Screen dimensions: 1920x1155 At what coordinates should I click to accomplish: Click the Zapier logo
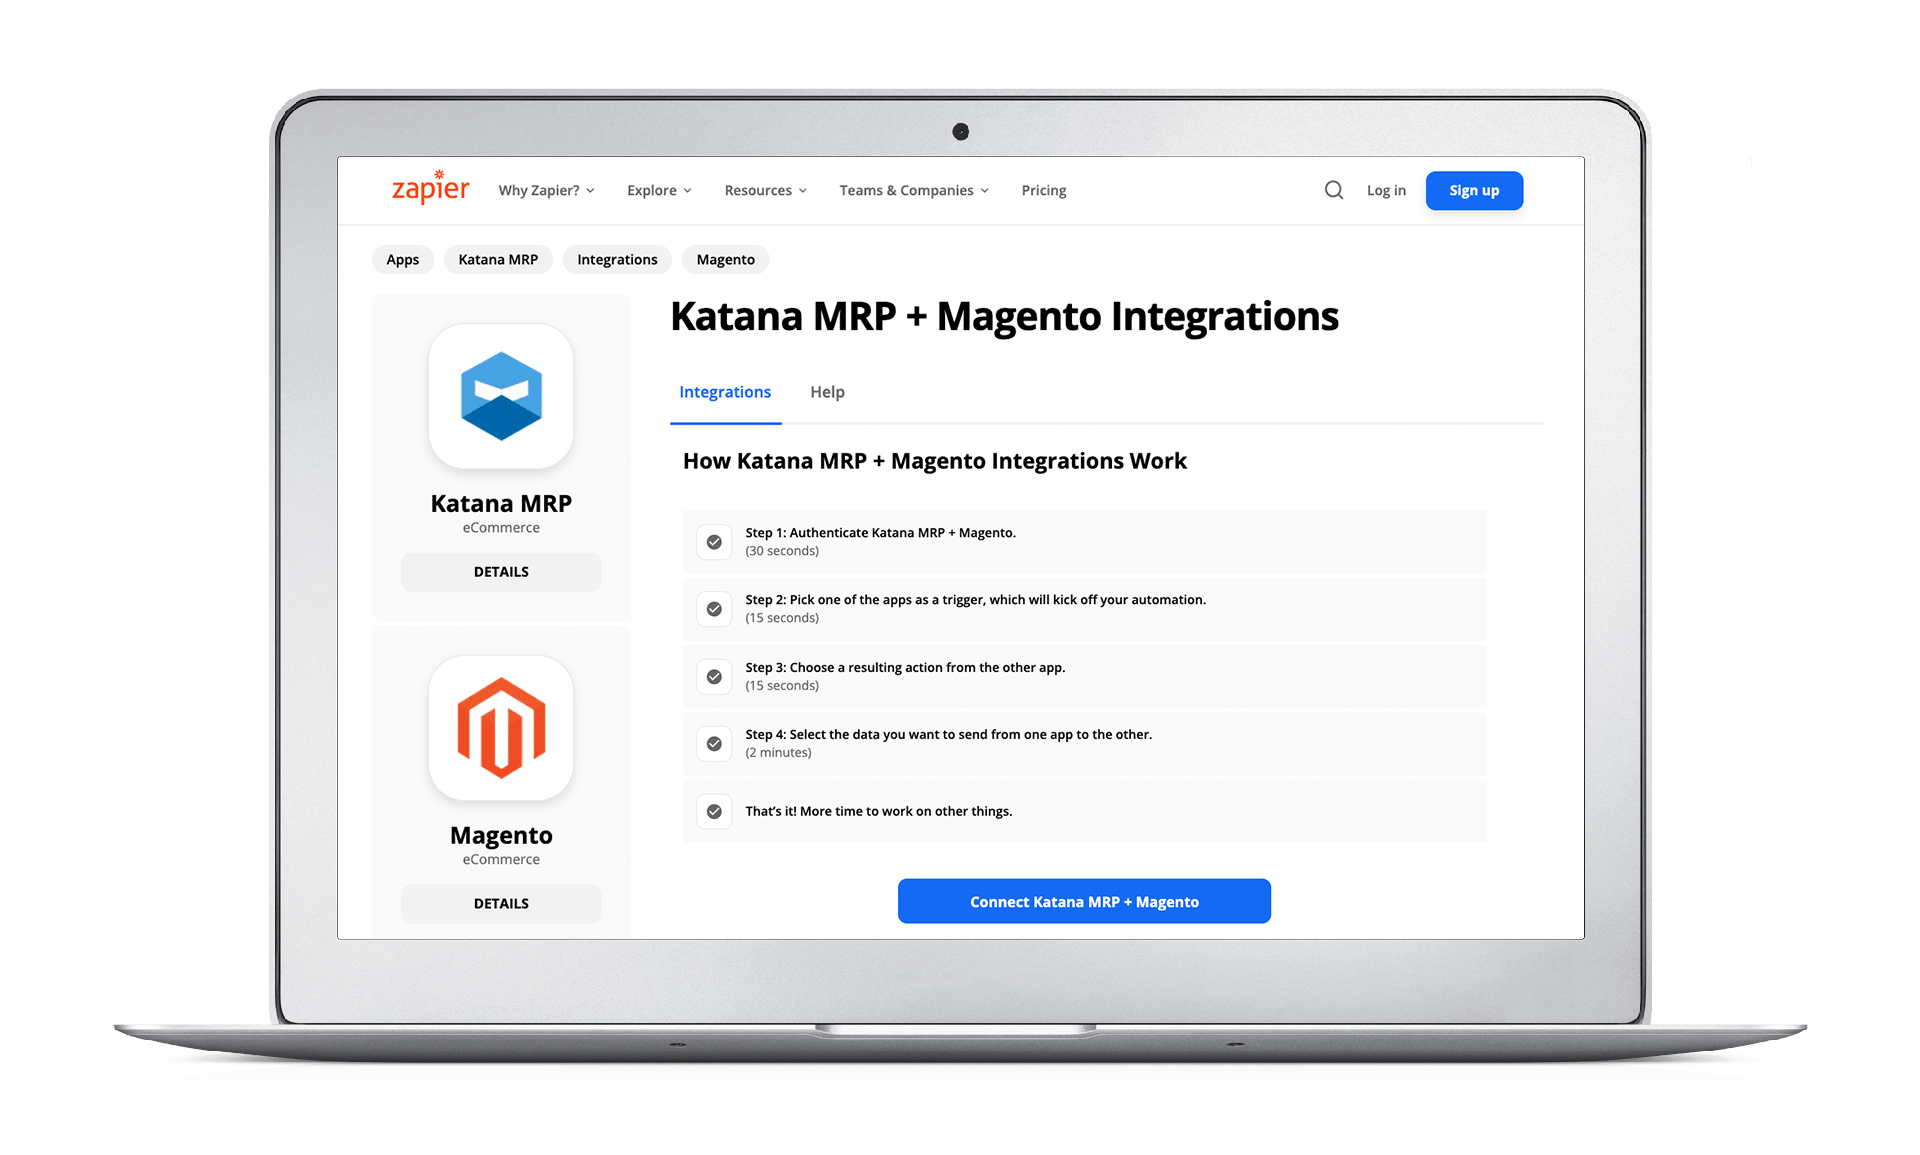(x=430, y=188)
